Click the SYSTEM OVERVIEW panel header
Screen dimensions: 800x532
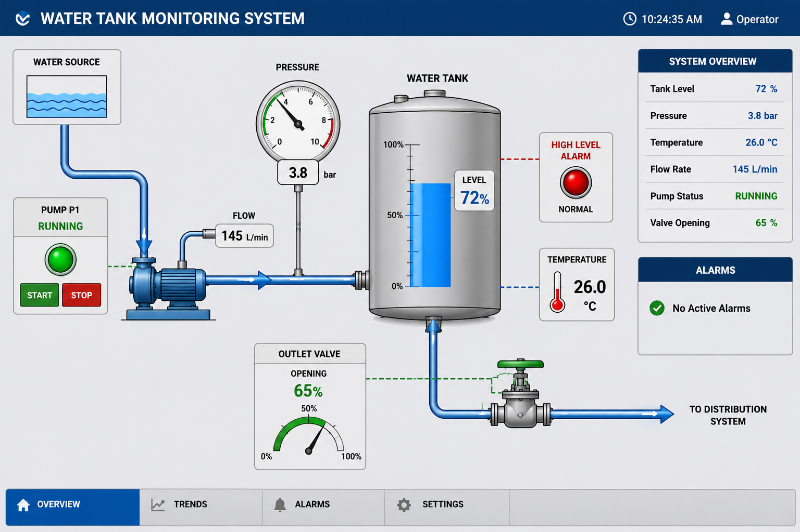(x=715, y=61)
